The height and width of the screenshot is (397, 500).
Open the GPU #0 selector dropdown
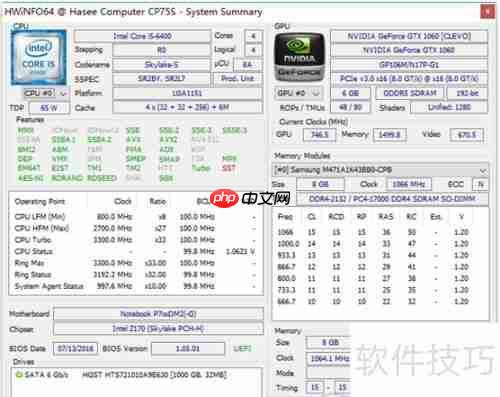299,93
